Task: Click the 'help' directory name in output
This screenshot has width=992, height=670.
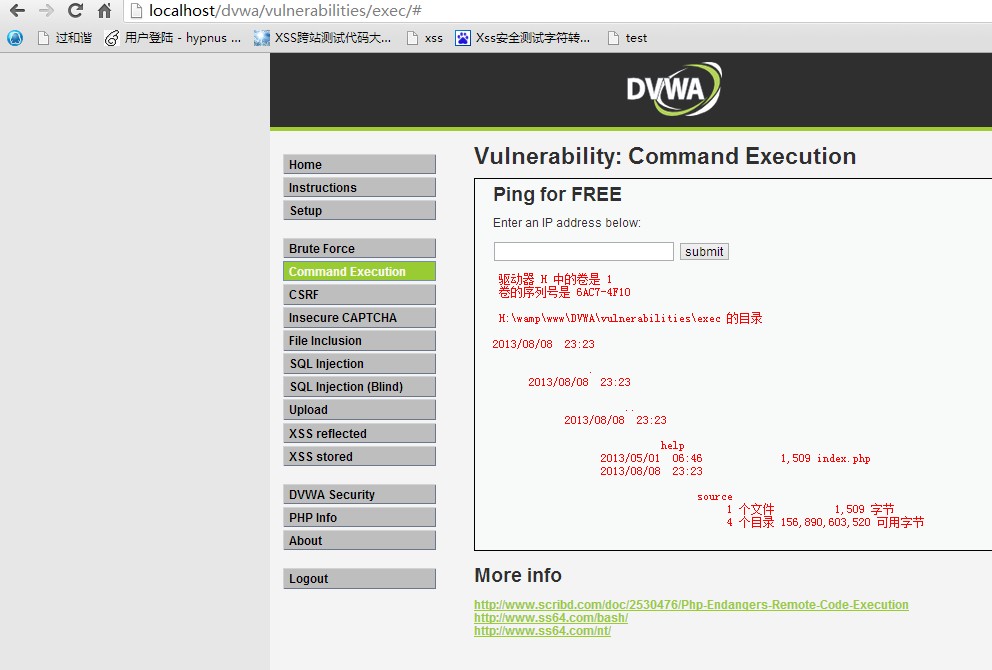Action: coord(672,445)
